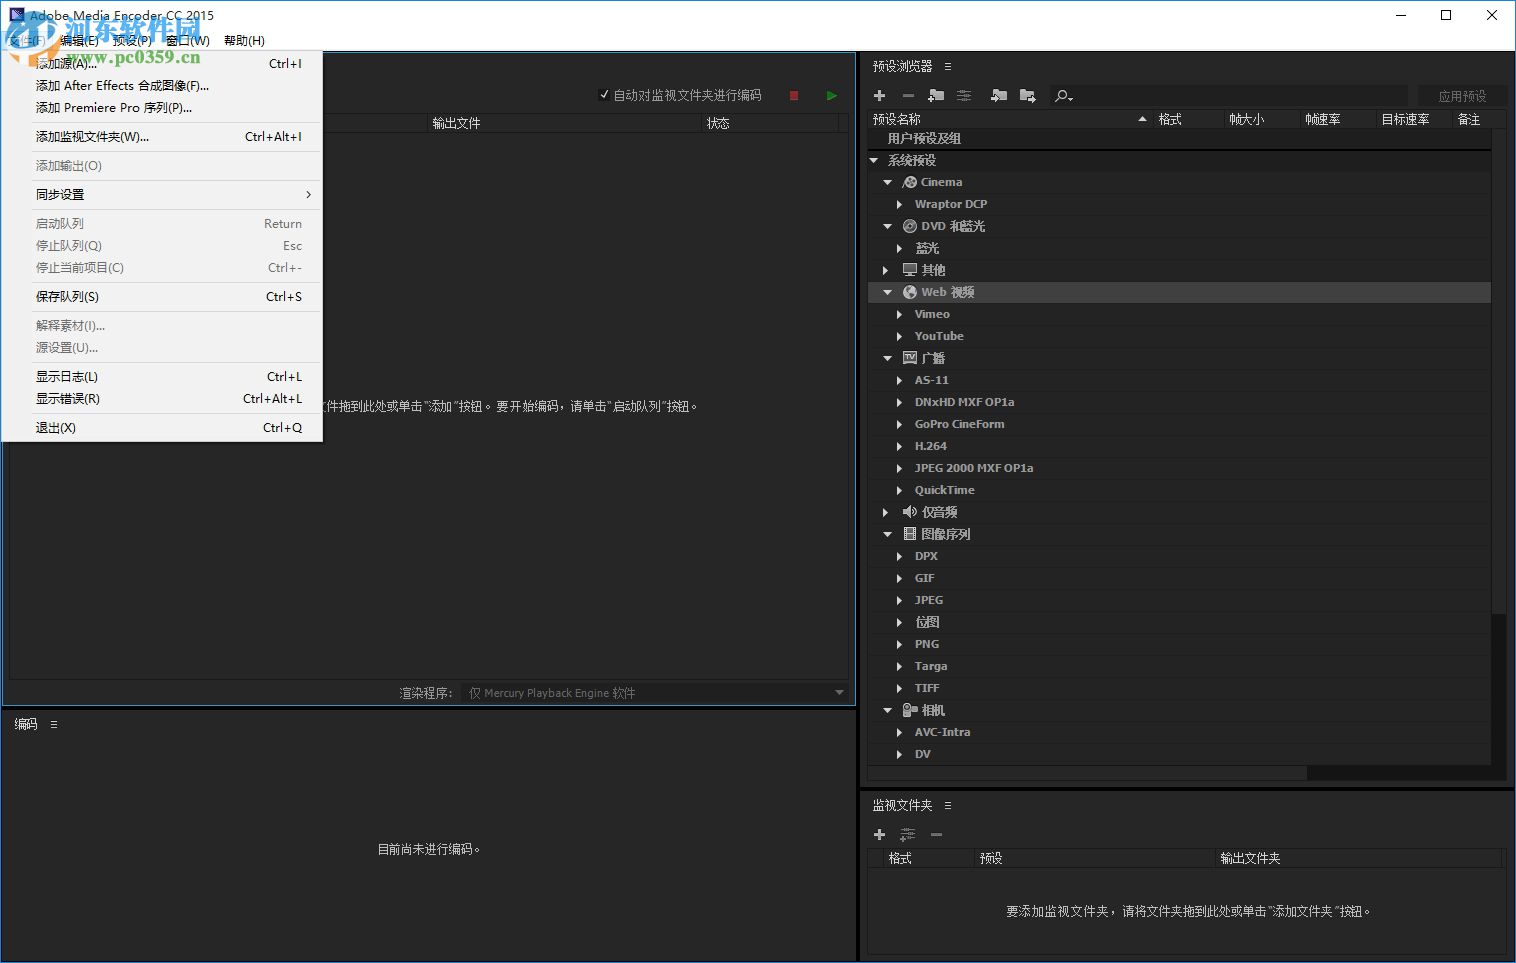This screenshot has width=1516, height=963.
Task: Add a watch folder with the plus icon
Action: point(879,834)
